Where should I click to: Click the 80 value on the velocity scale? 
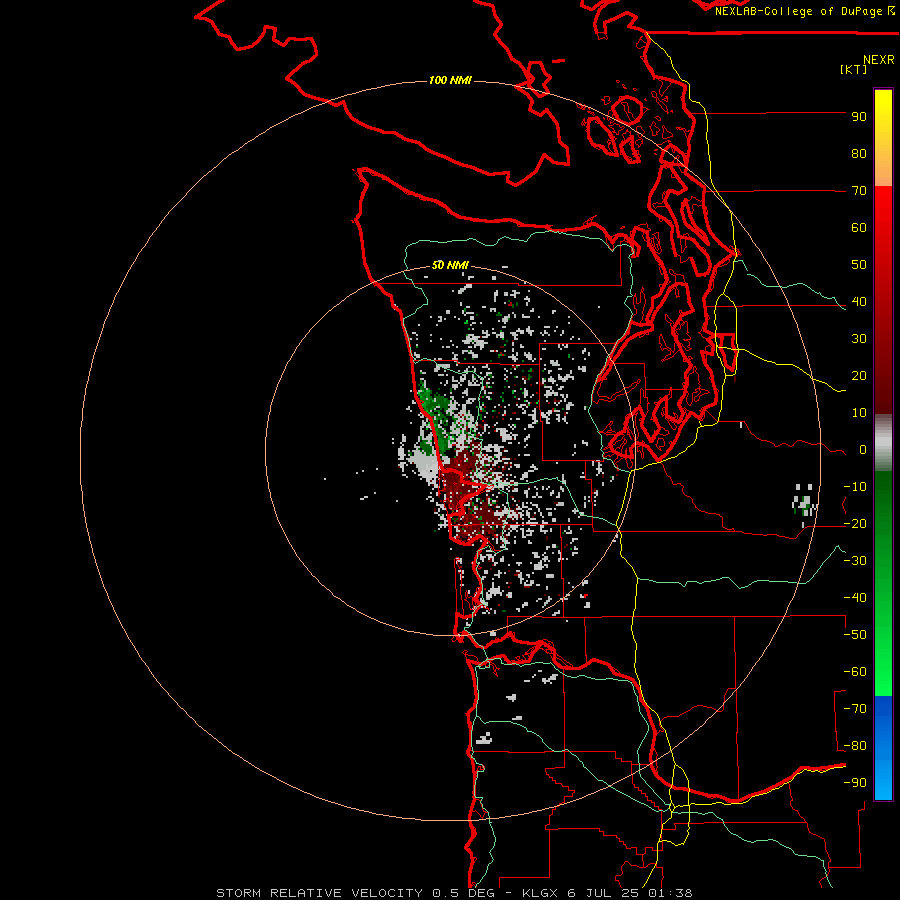[x=859, y=154]
